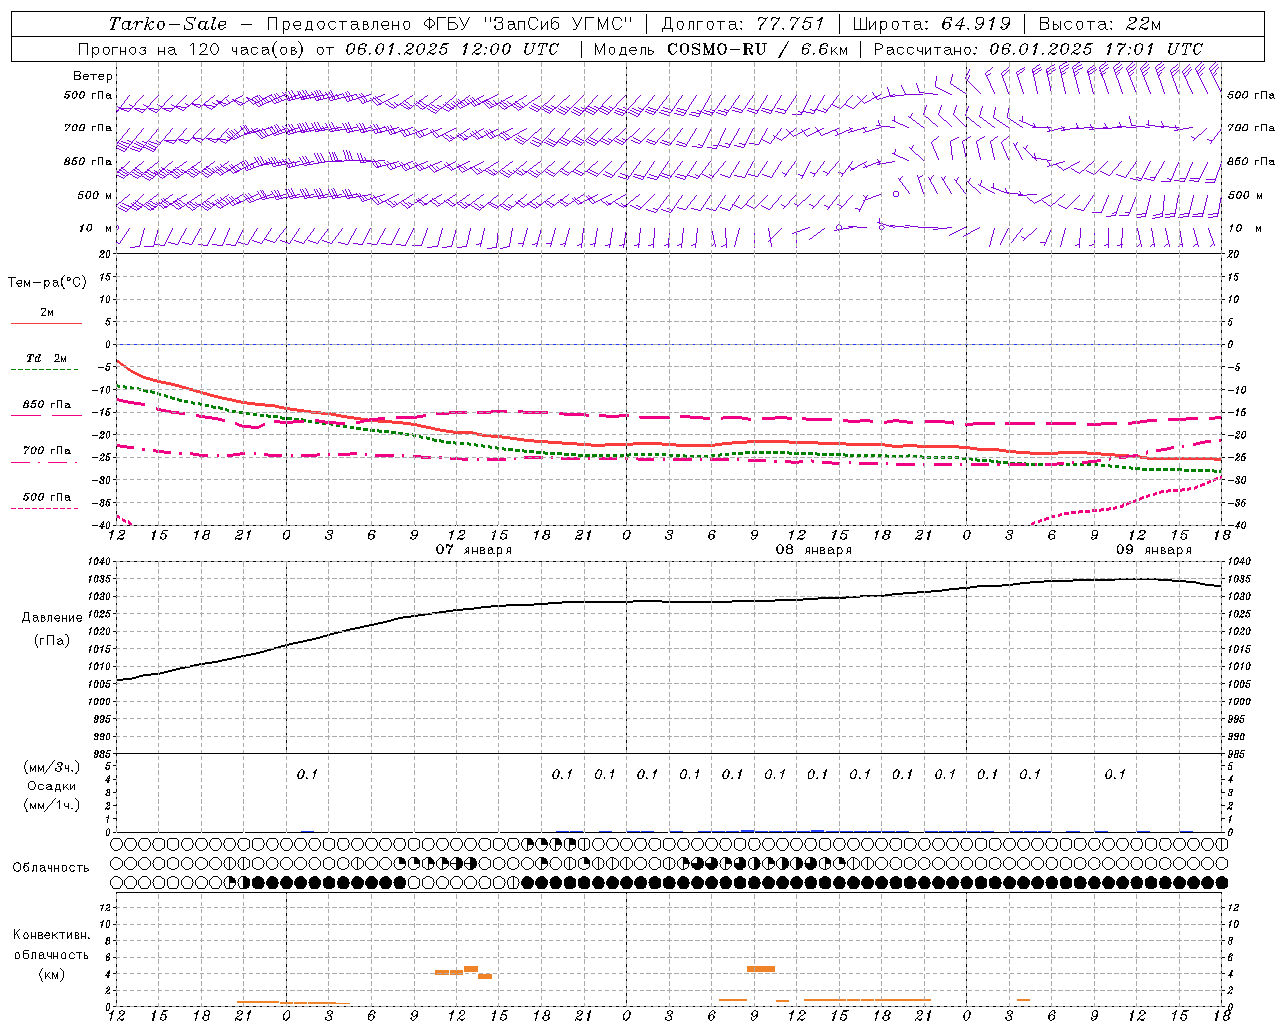Click the Ветер panel label
The image size is (1280, 1024).
pos(93,76)
